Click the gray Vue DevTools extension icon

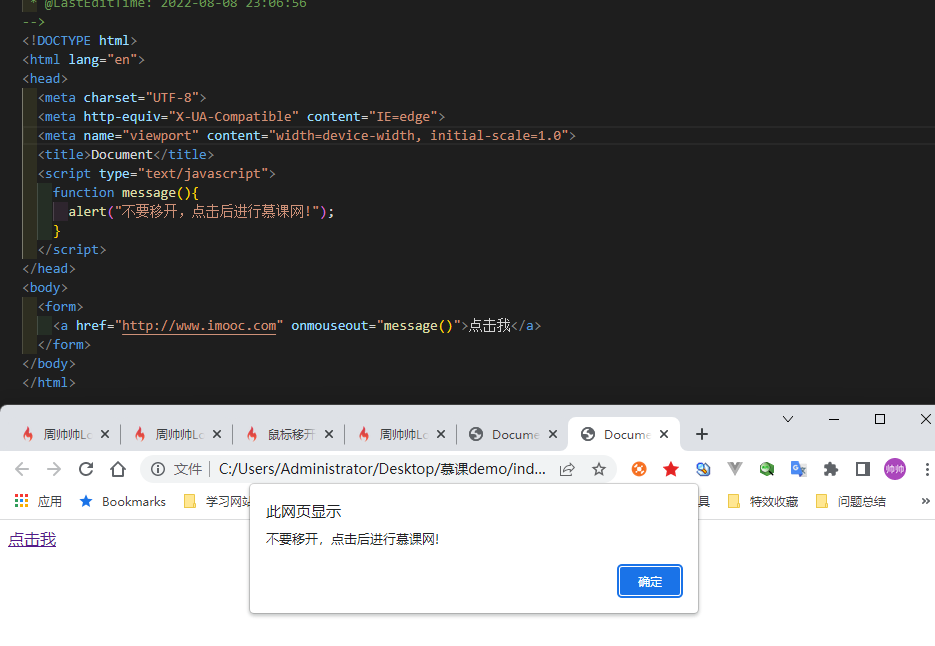pos(735,468)
